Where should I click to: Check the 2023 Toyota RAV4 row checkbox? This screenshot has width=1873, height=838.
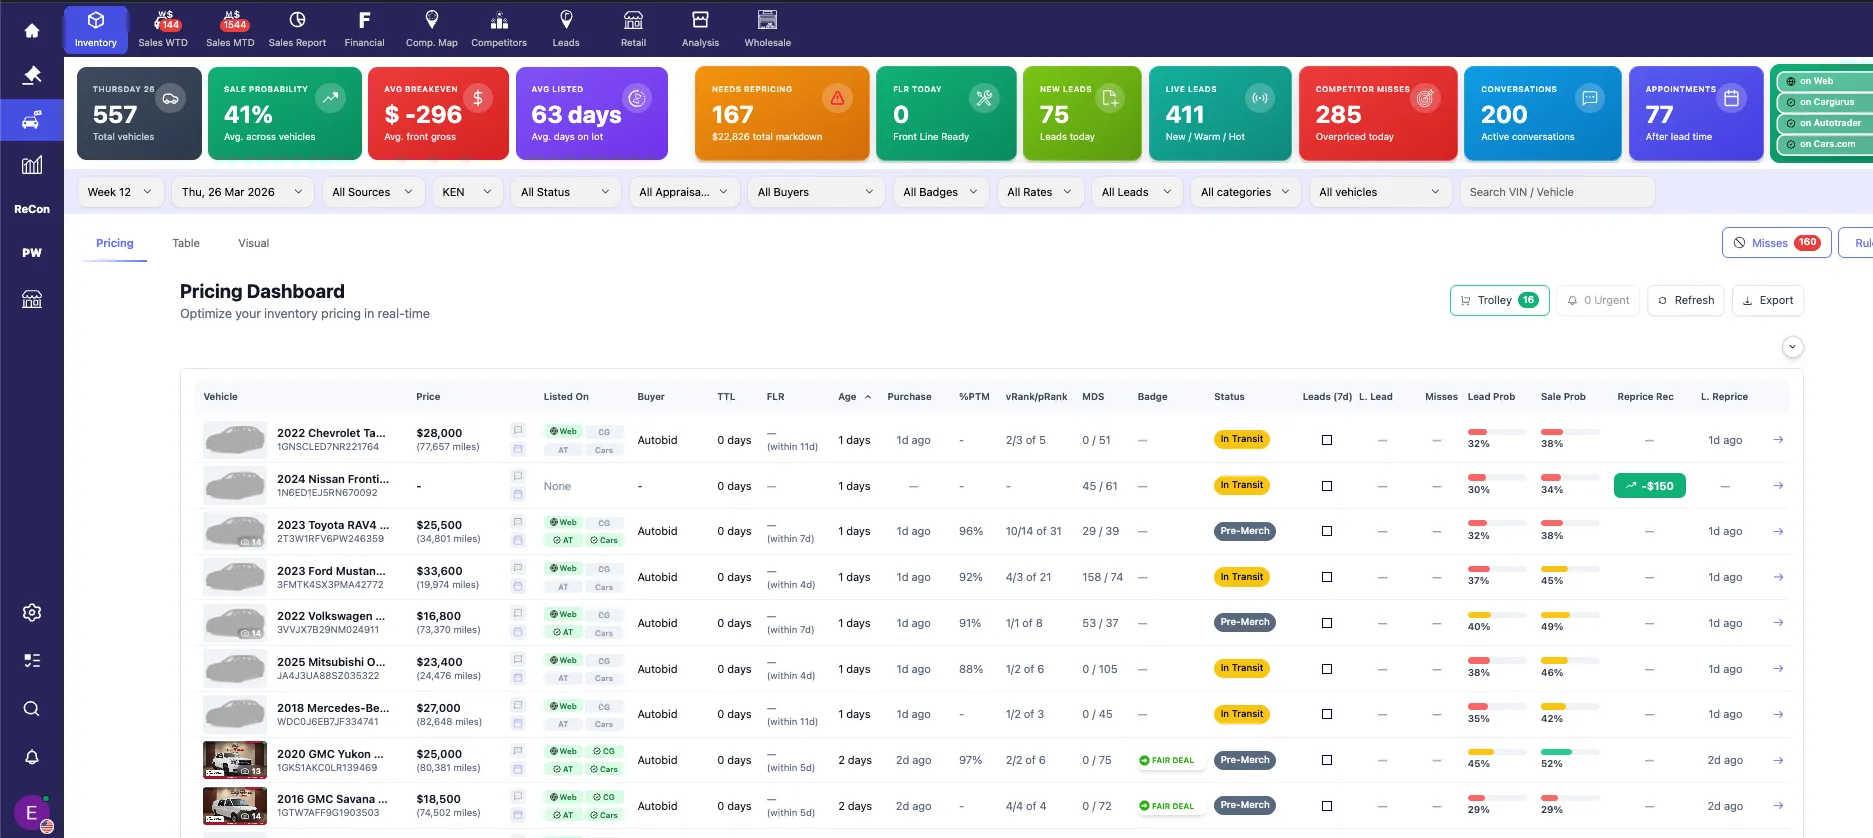pyautogui.click(x=1327, y=531)
